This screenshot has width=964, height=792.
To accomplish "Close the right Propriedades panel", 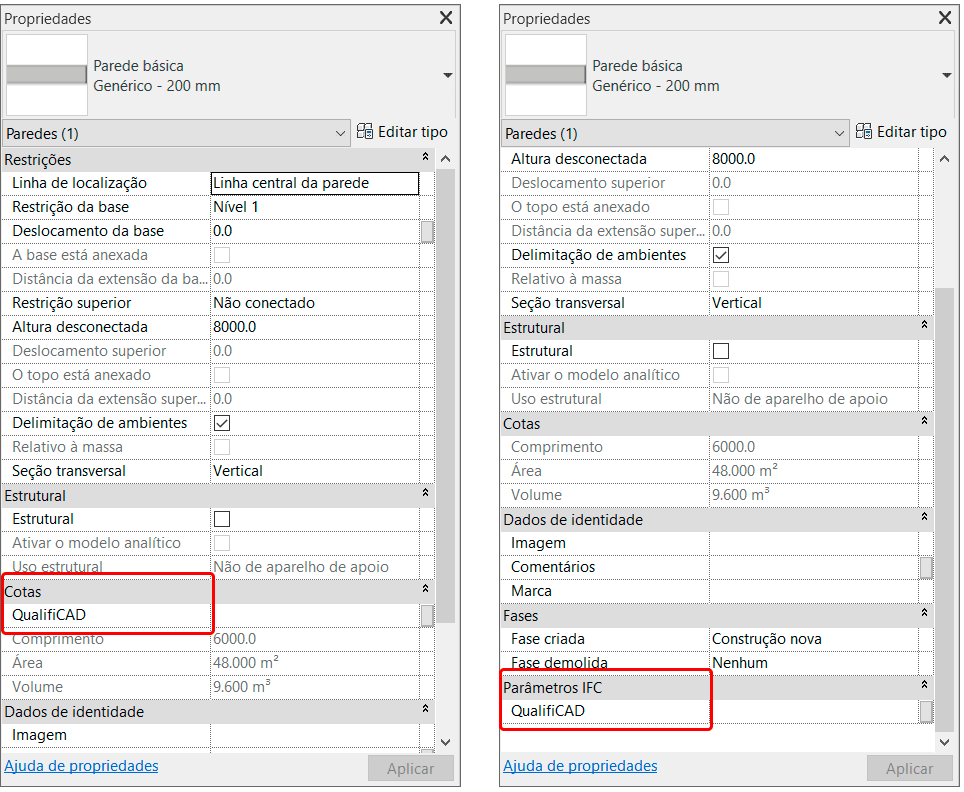I will tap(944, 18).
